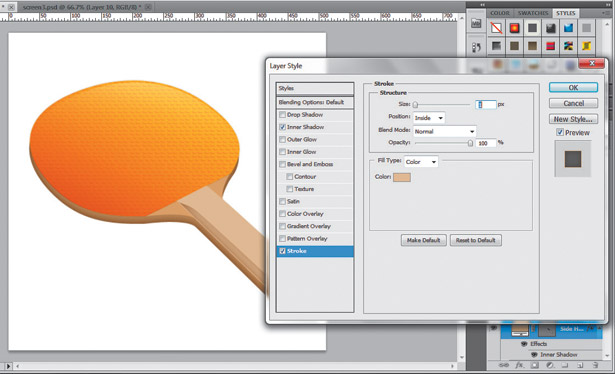
Task: Enable the Drop Shadow checkbox
Action: pos(282,115)
